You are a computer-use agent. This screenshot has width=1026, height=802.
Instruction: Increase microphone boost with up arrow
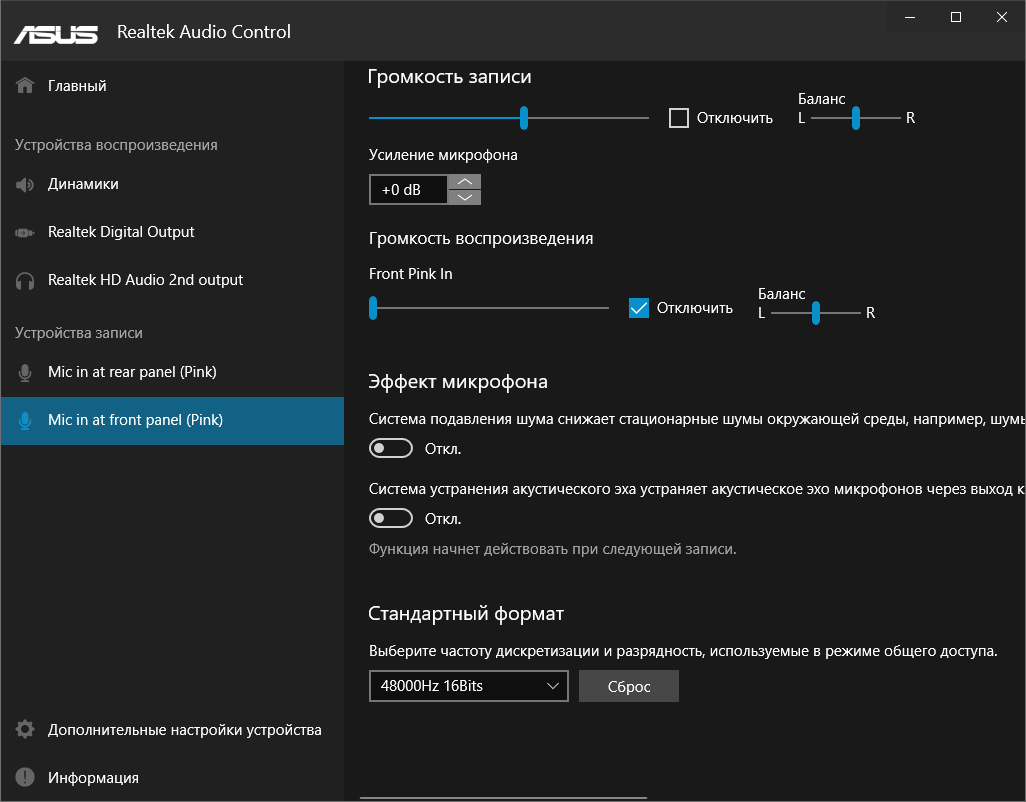tap(464, 182)
